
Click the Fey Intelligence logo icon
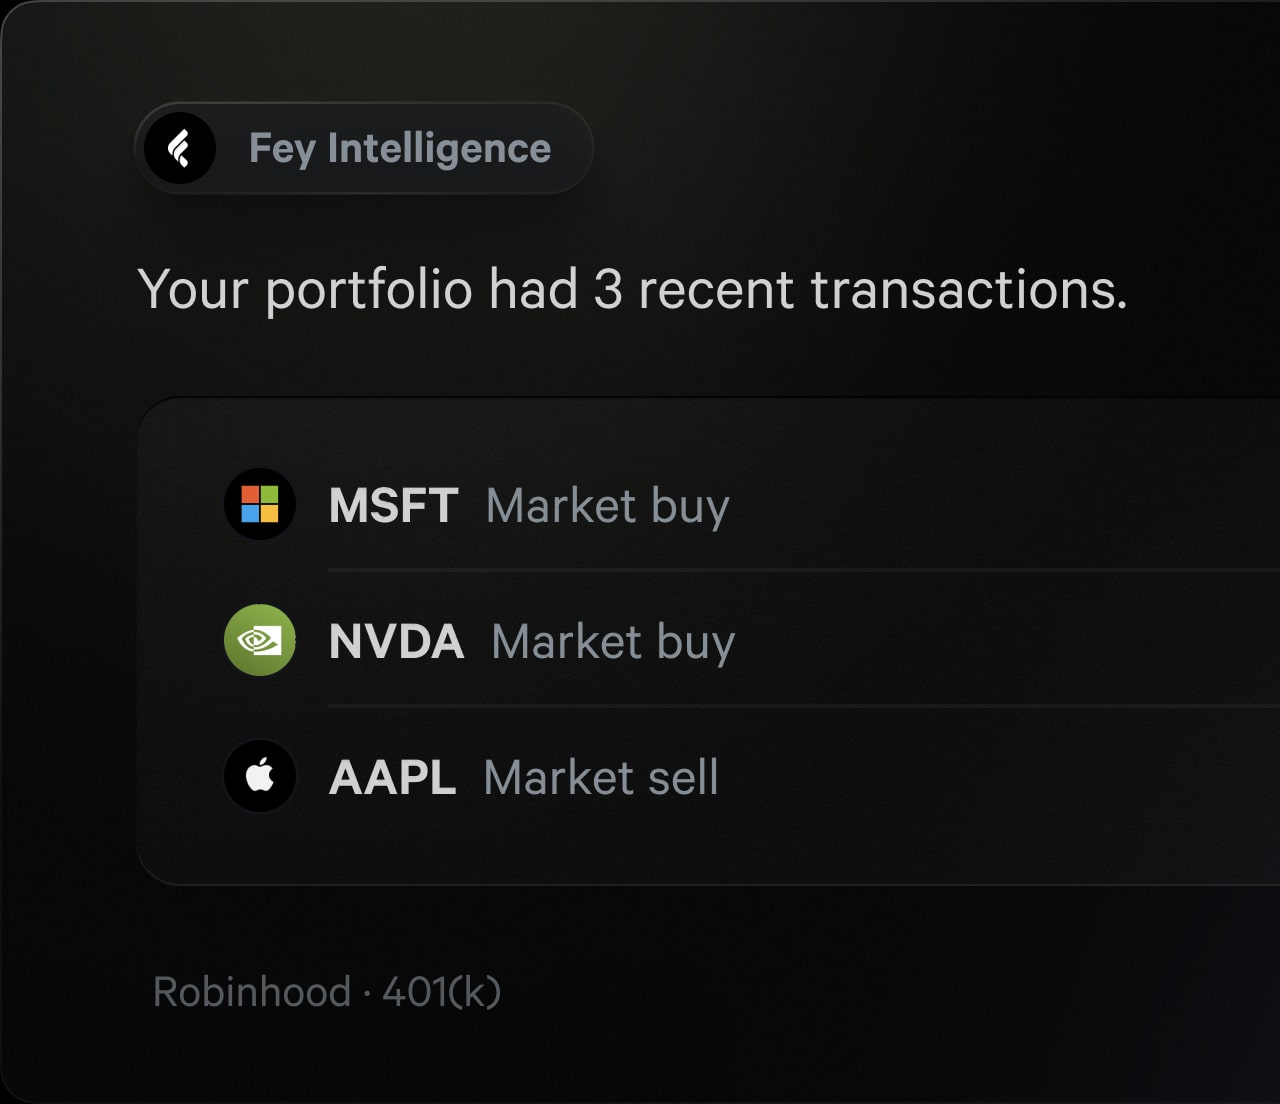pyautogui.click(x=179, y=148)
